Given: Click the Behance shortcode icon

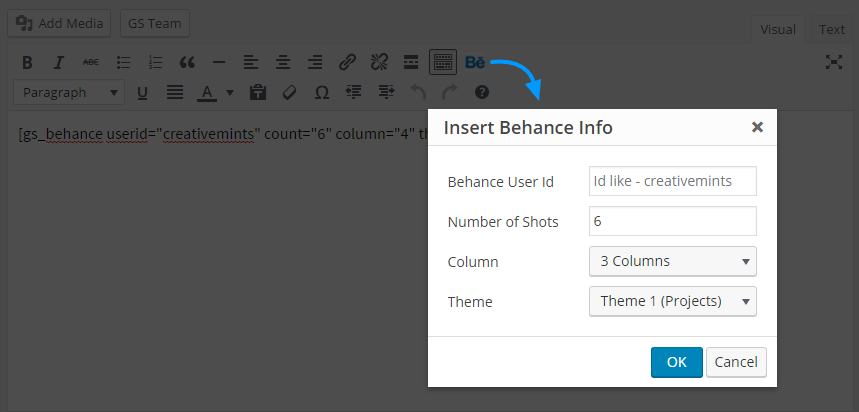Looking at the screenshot, I should (x=475, y=63).
